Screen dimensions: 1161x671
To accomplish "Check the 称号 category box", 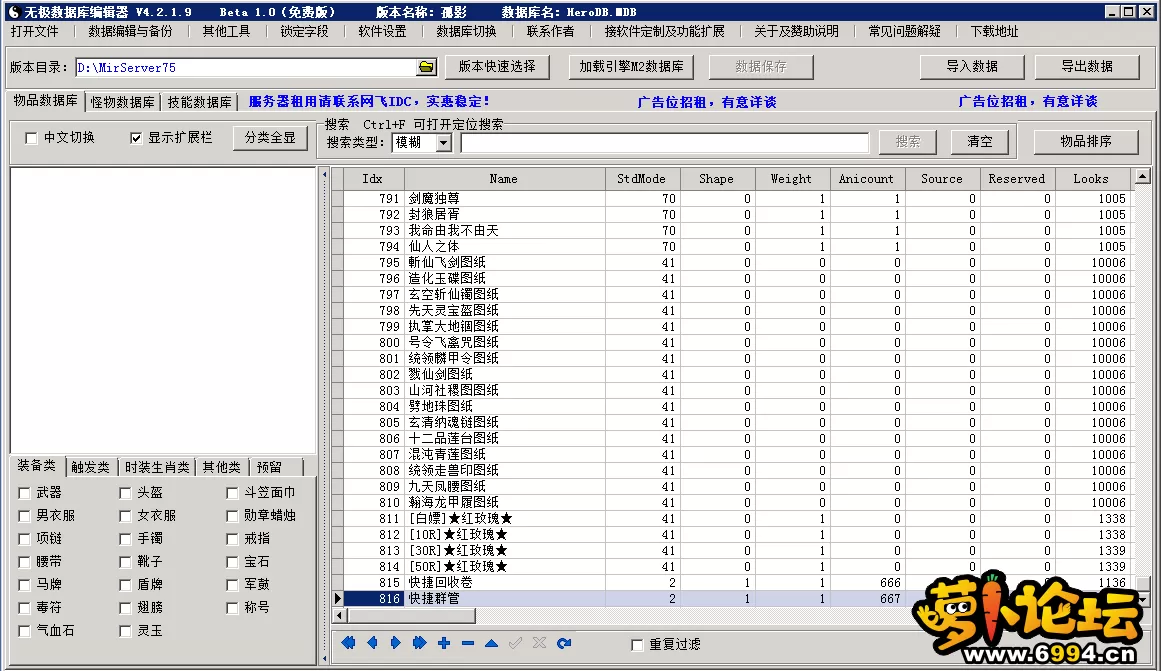I will (x=232, y=608).
